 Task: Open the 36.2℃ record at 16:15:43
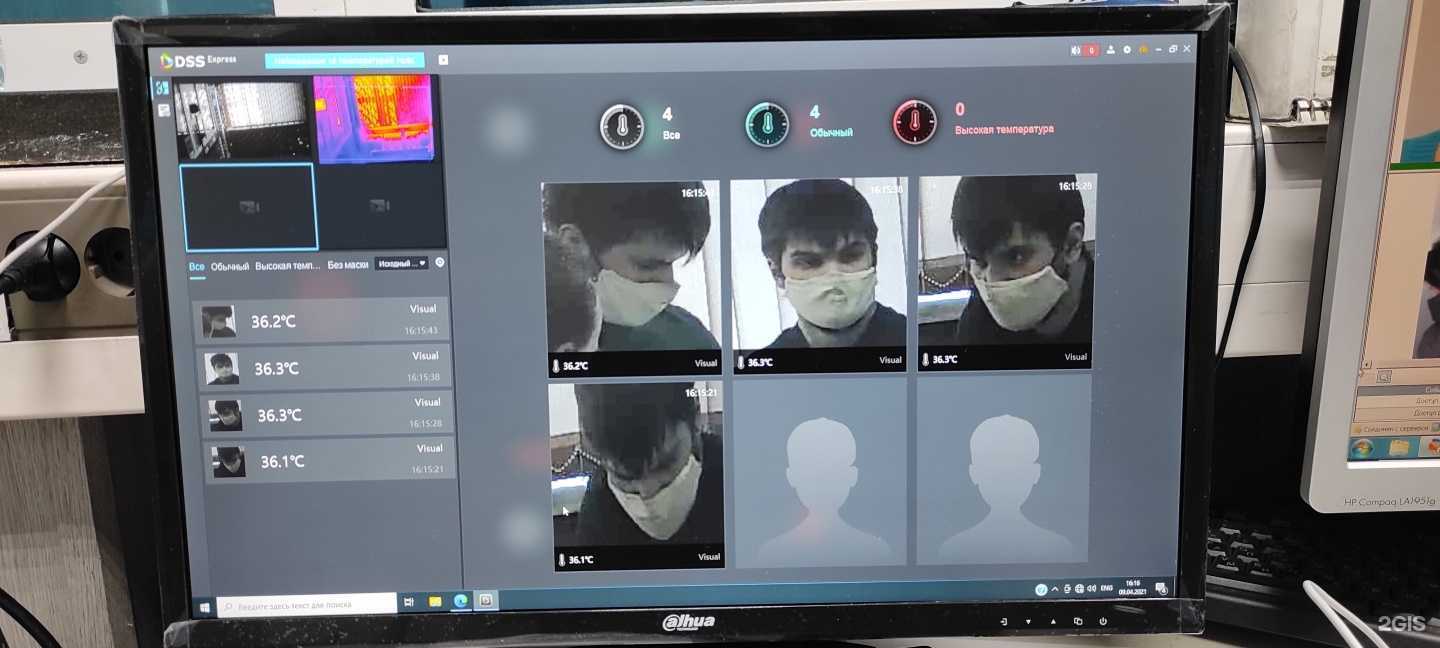click(326, 321)
